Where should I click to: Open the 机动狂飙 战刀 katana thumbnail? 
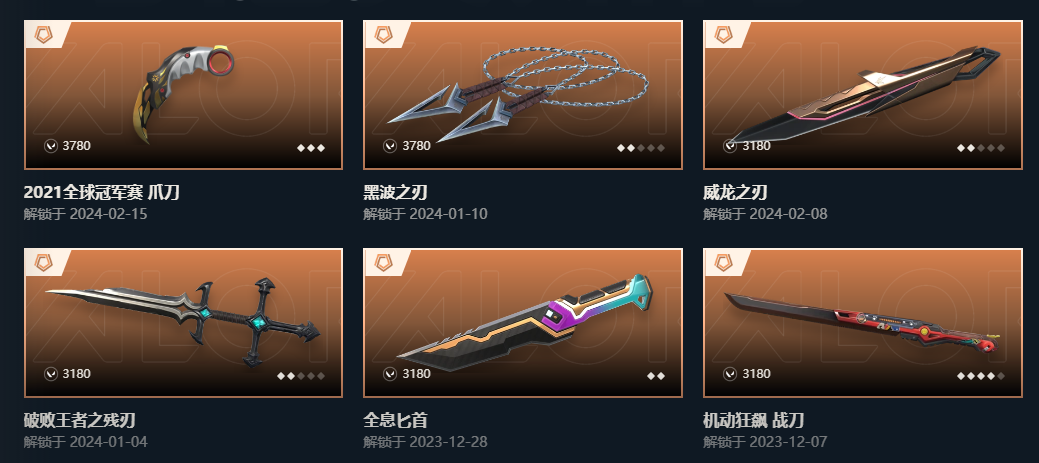click(x=863, y=323)
